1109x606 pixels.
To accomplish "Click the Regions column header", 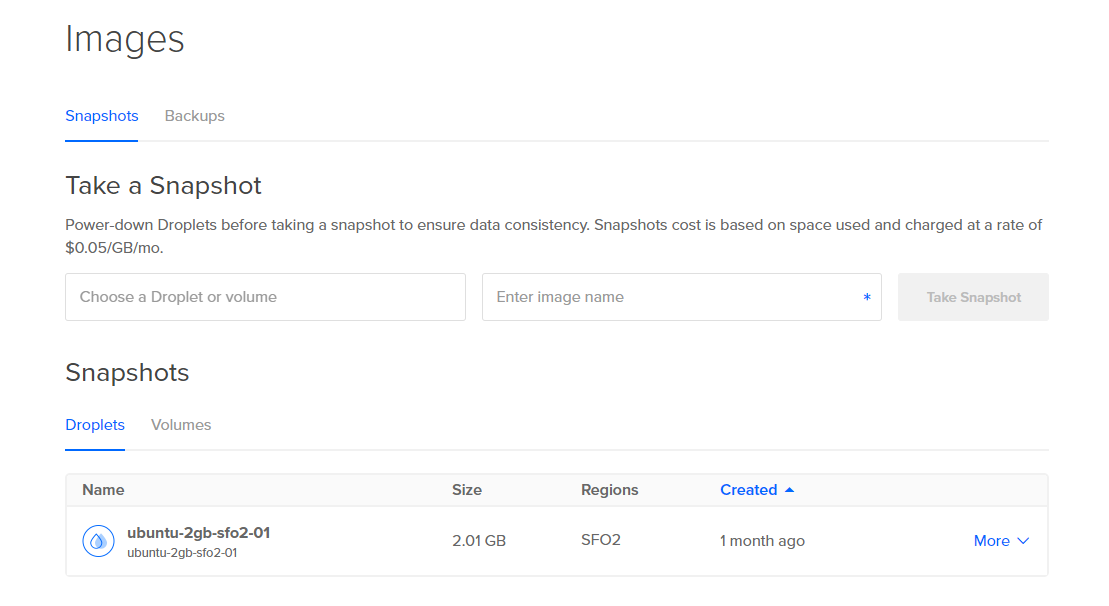I will click(x=610, y=490).
